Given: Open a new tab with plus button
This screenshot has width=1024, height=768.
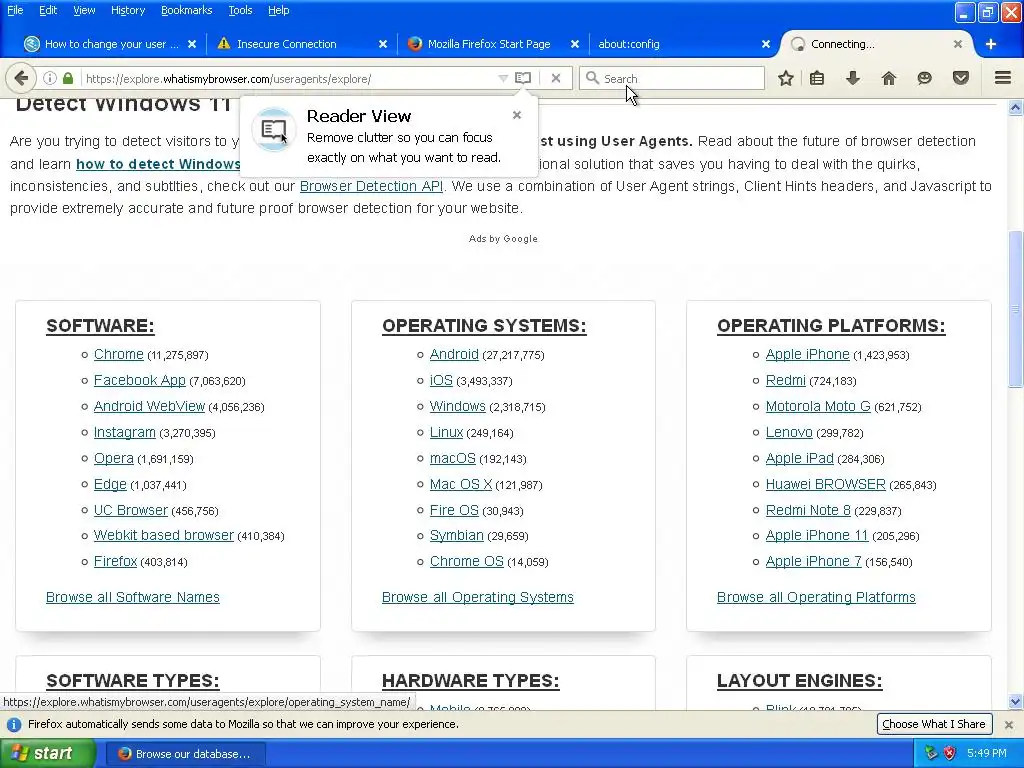Looking at the screenshot, I should (x=991, y=44).
